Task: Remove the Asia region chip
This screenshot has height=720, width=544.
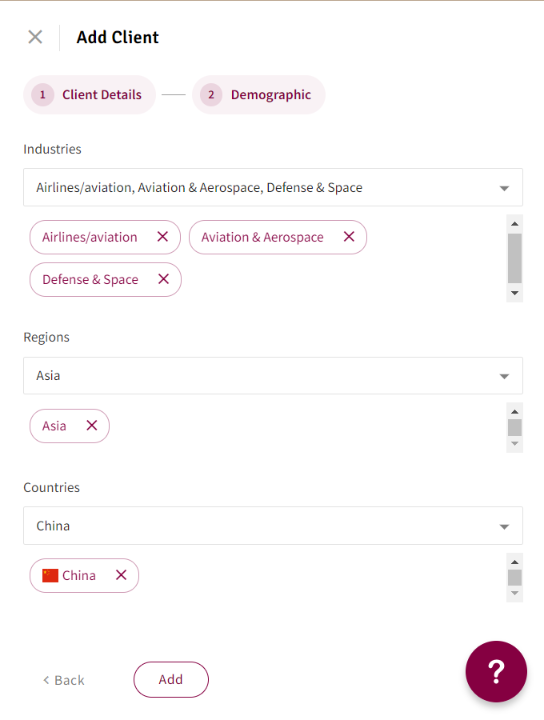Action: point(92,425)
